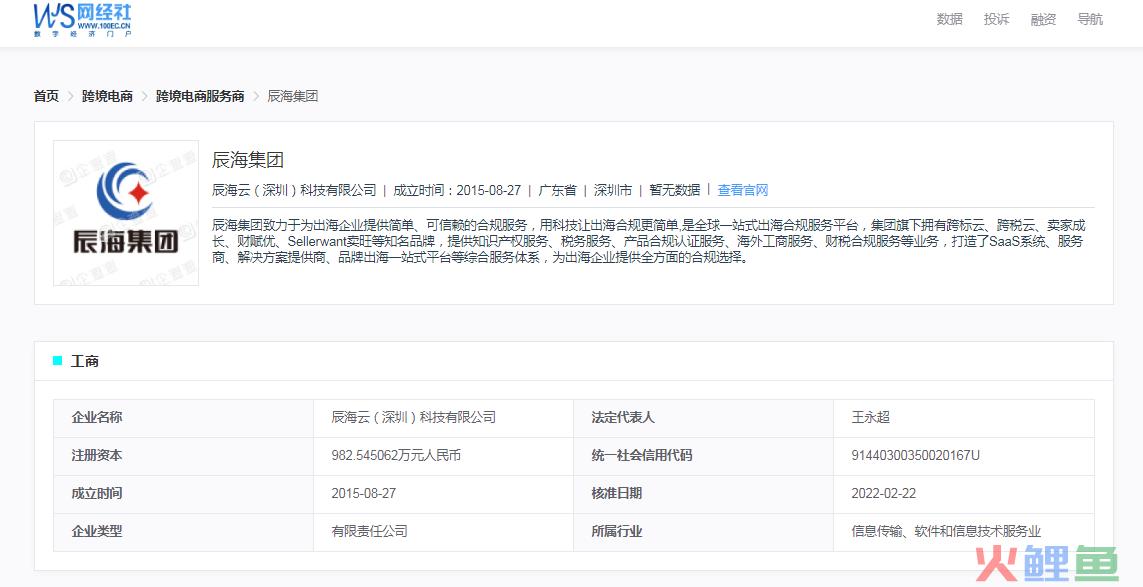This screenshot has width=1143, height=587.
Task: Click the 企业类型 label cell
Action: tap(184, 532)
